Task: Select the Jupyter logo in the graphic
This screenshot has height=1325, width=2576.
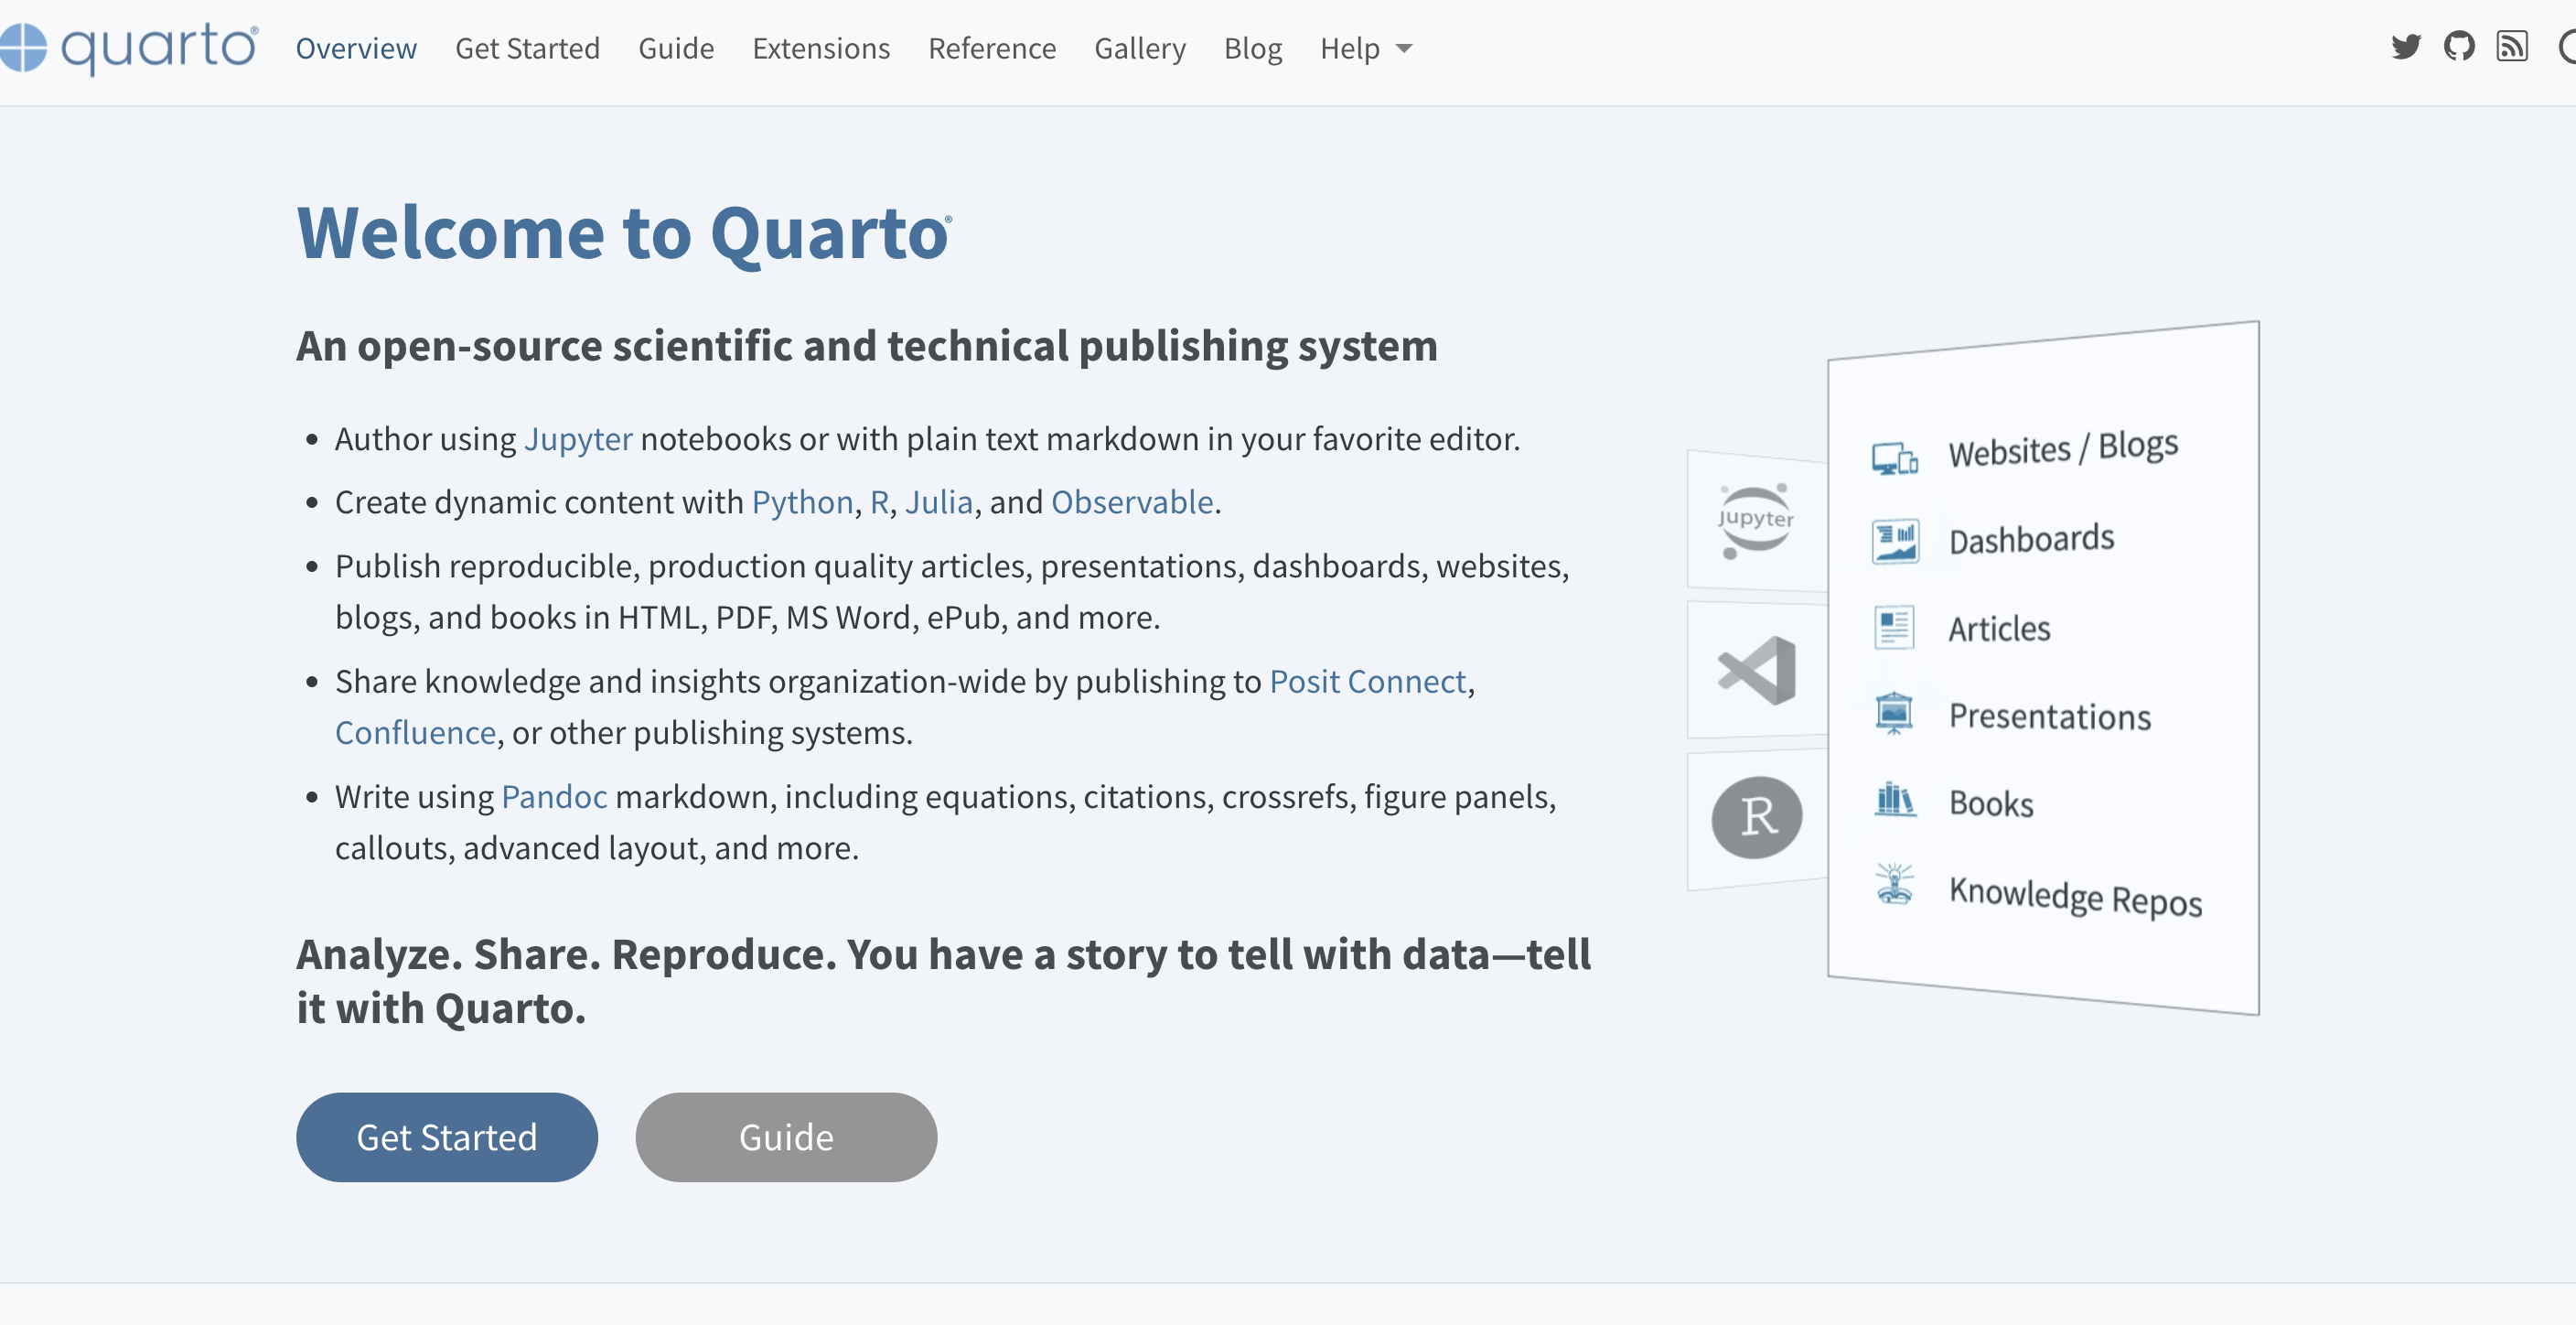Action: [1755, 520]
